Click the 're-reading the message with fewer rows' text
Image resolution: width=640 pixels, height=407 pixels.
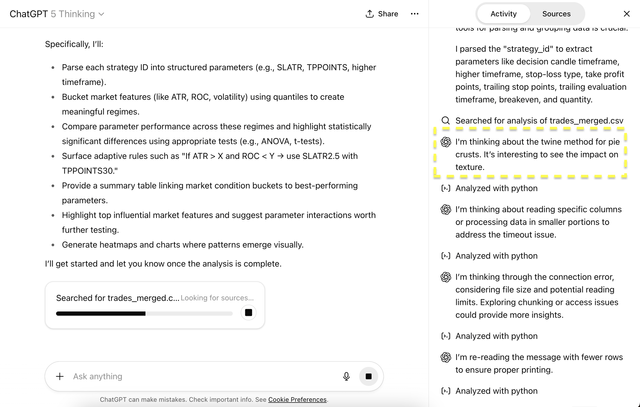(539, 363)
